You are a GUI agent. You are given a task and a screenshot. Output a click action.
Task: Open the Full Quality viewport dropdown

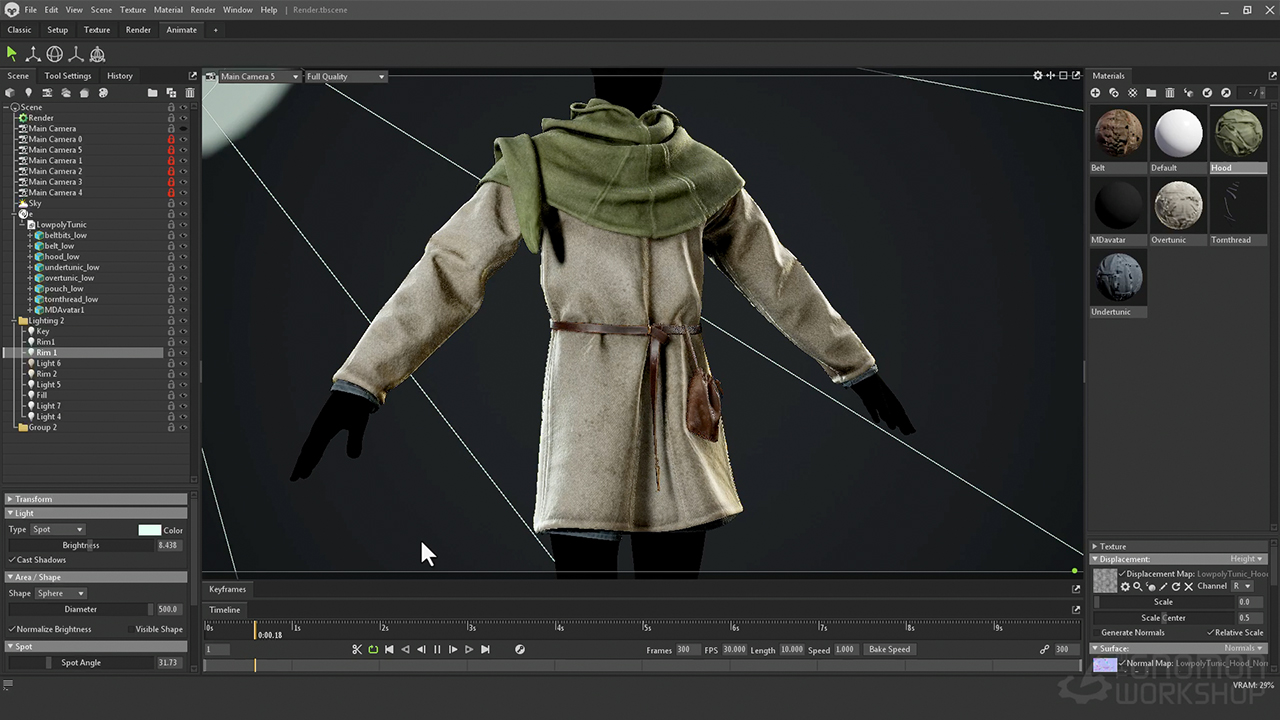[x=345, y=77]
